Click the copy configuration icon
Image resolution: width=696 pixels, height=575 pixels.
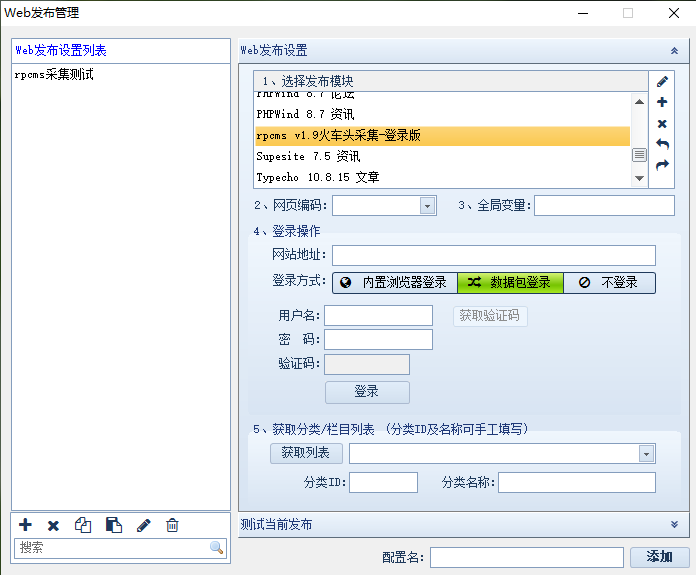pyautogui.click(x=83, y=525)
